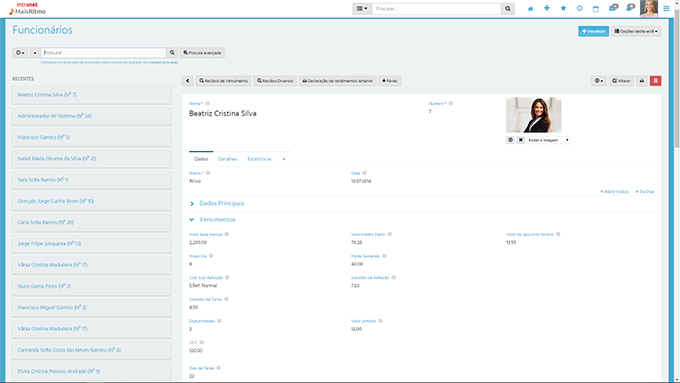Screen dimensions: 680x383
Task: Select the Dados tab
Action: pyautogui.click(x=201, y=159)
